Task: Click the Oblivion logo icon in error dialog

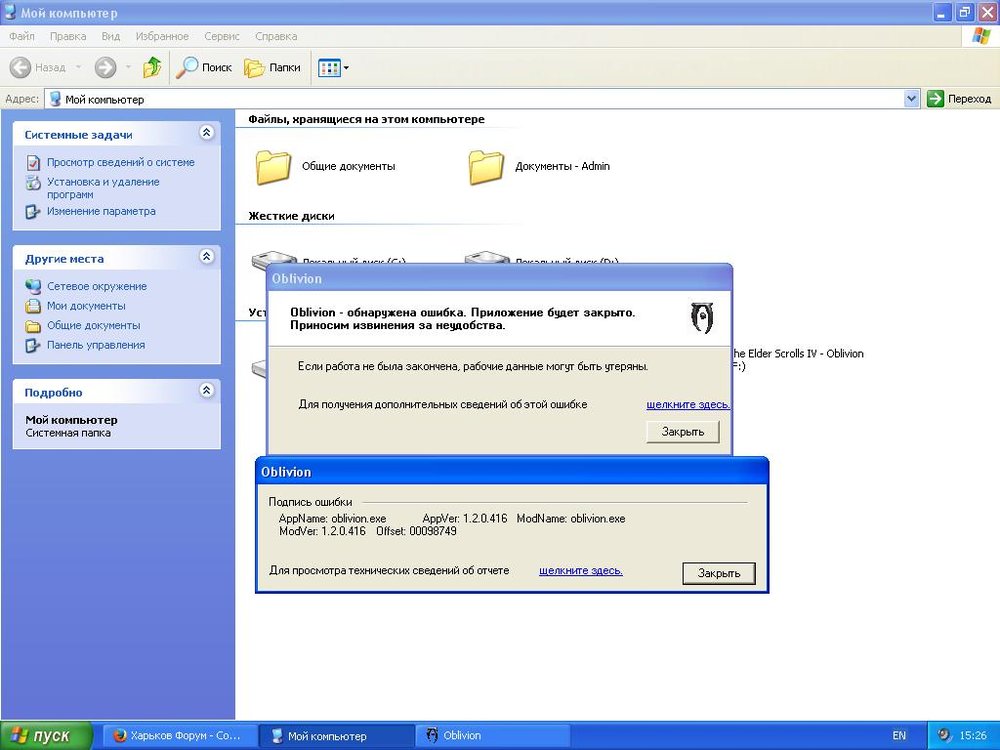Action: pyautogui.click(x=702, y=317)
